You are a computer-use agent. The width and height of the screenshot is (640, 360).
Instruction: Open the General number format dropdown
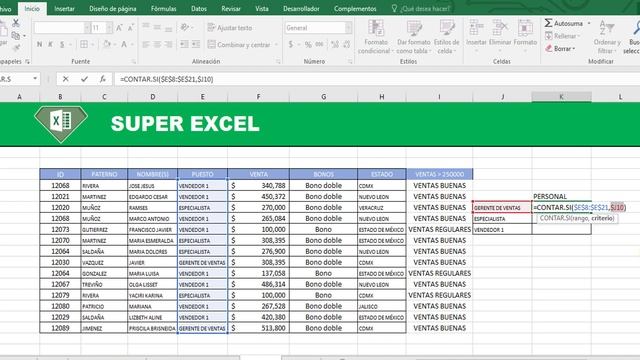(x=348, y=28)
